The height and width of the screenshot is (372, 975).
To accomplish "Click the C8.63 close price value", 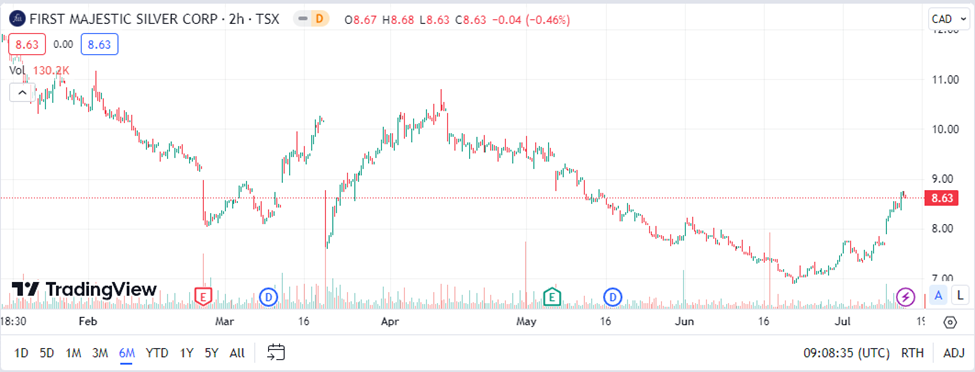I will (471, 19).
